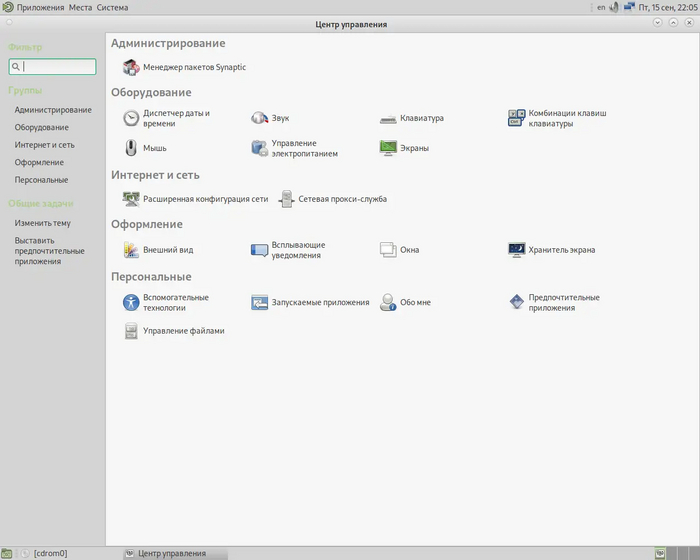Screen dimensions: 700x560
Task: Open Synaptic package manager icon
Action: click(x=131, y=67)
